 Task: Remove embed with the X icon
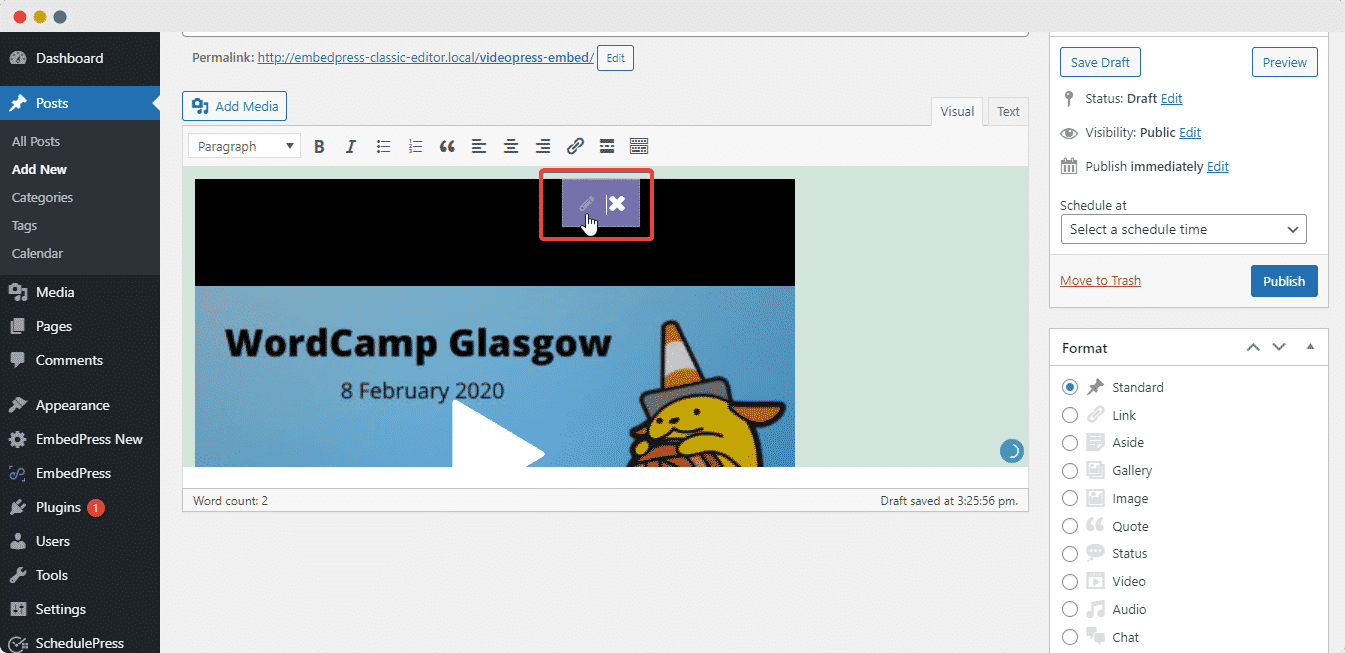click(618, 204)
